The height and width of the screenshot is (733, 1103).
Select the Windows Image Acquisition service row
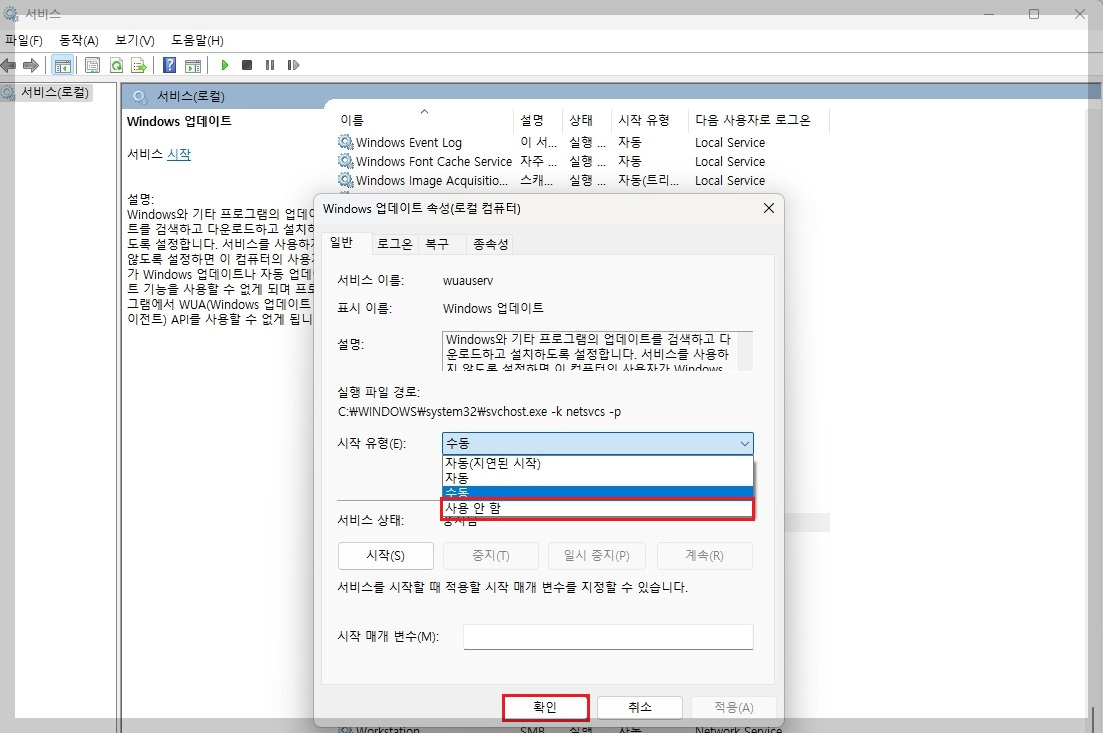[x=583, y=180]
